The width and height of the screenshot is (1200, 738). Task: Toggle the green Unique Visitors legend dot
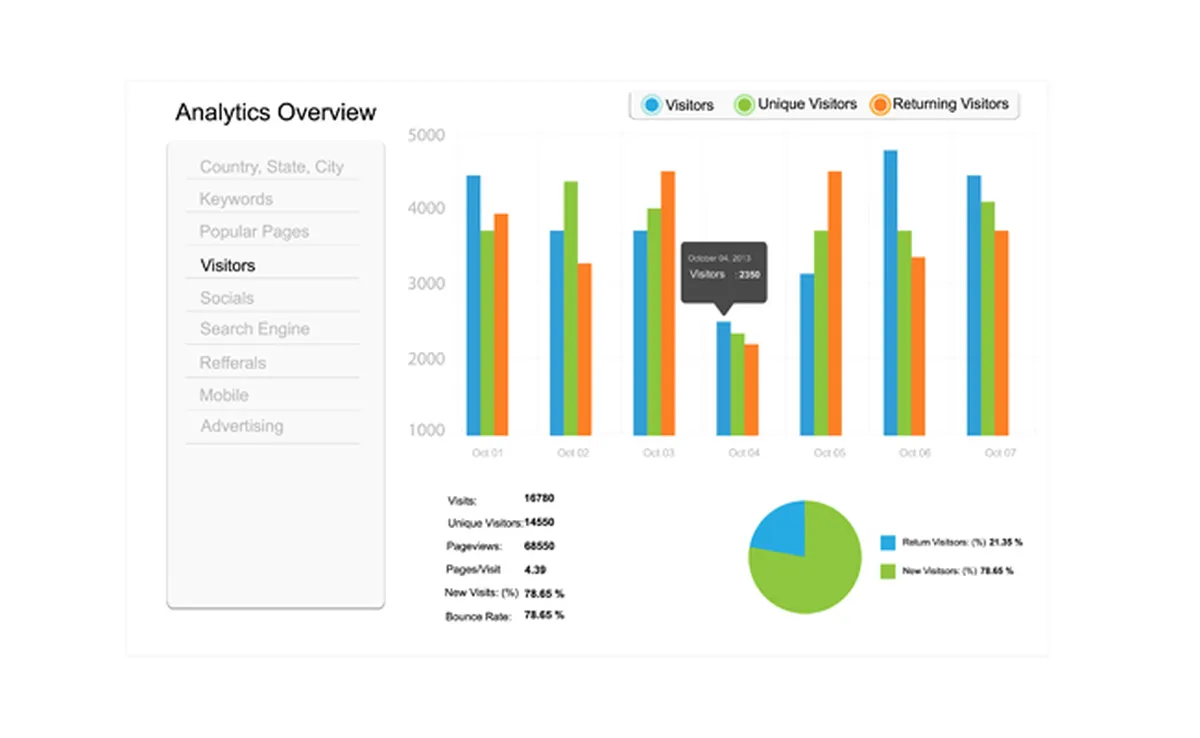[x=744, y=104]
